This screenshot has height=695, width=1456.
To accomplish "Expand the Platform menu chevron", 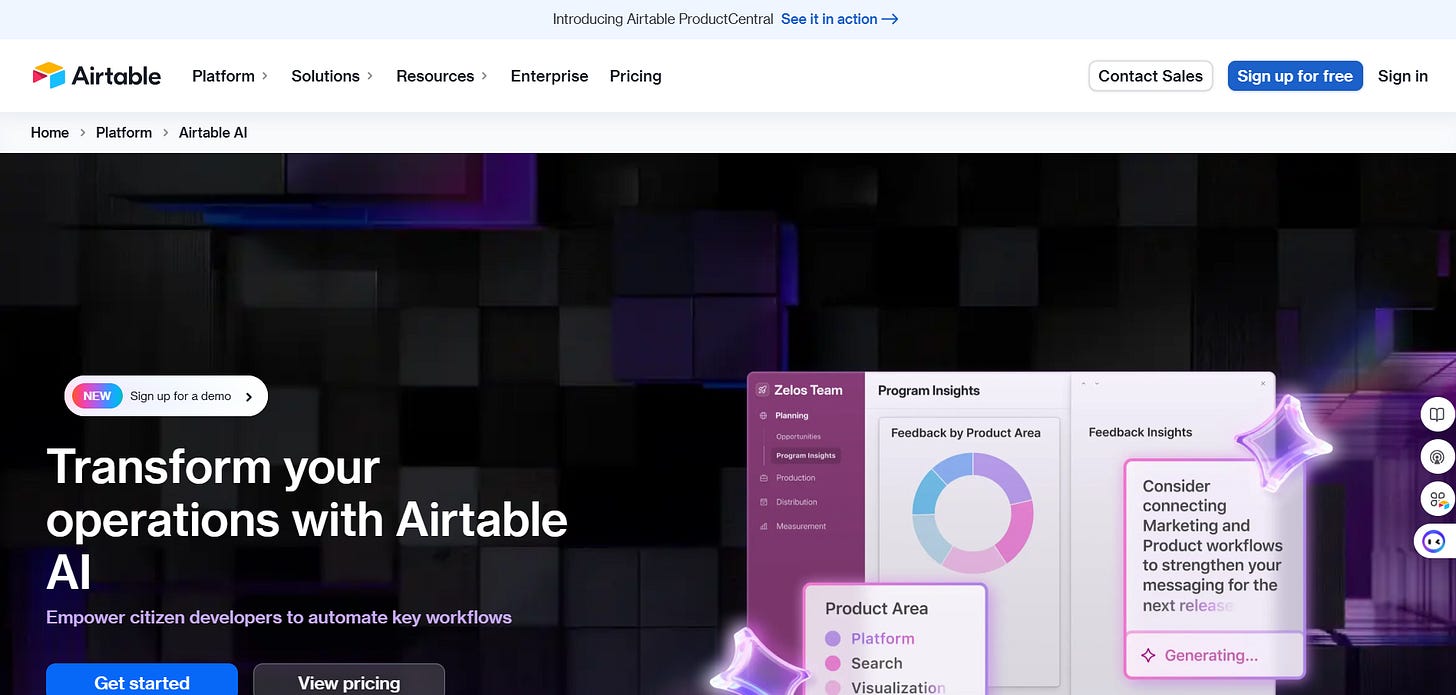I will coord(265,76).
